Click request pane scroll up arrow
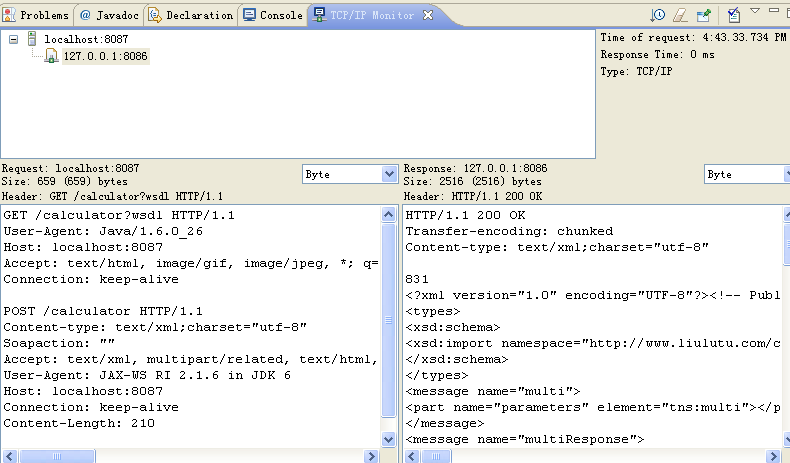The image size is (790, 463). (388, 215)
